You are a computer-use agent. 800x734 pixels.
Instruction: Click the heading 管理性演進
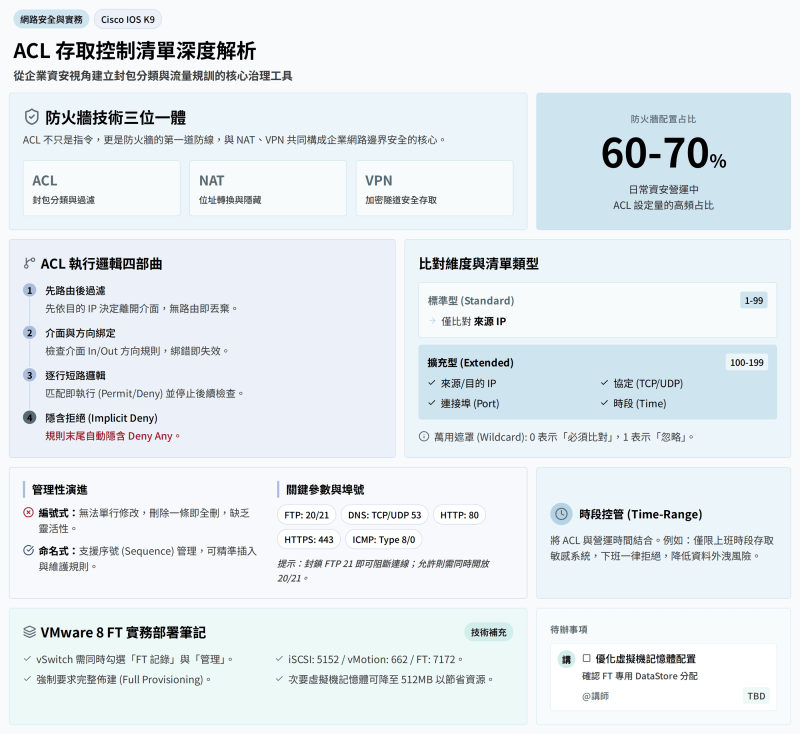click(x=60, y=490)
